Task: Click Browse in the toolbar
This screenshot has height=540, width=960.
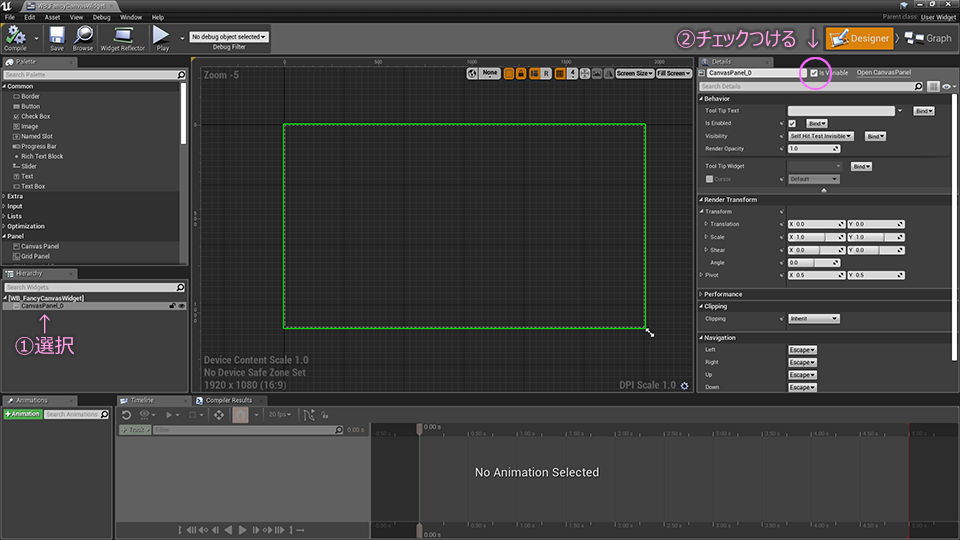Action: (83, 39)
